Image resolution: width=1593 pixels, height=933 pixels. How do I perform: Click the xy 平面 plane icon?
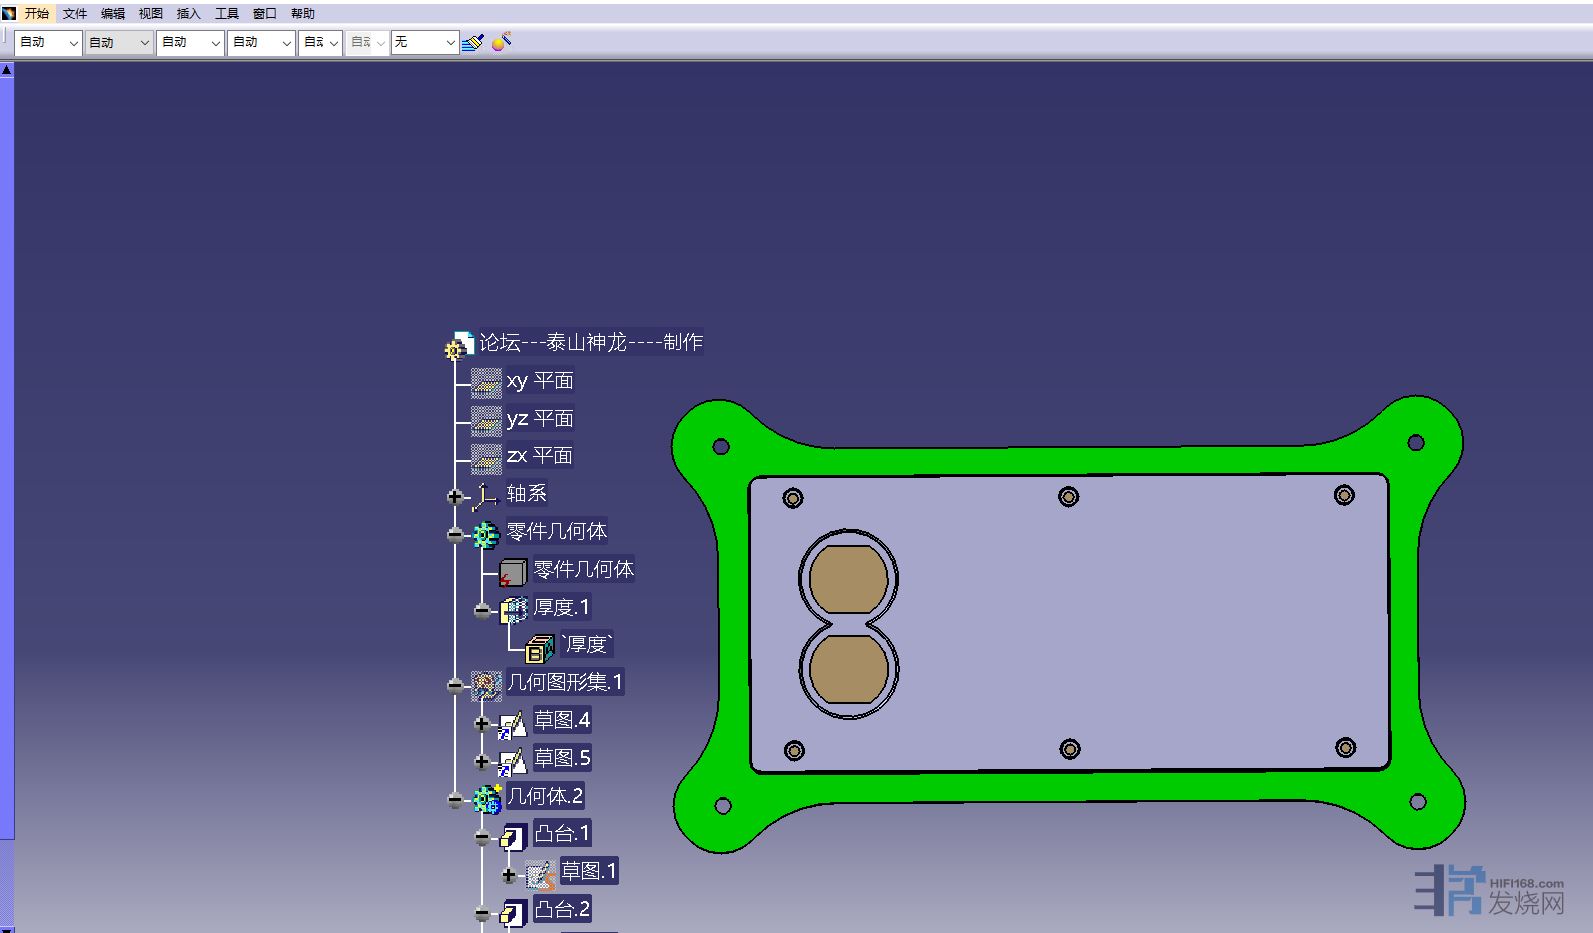[x=486, y=382]
